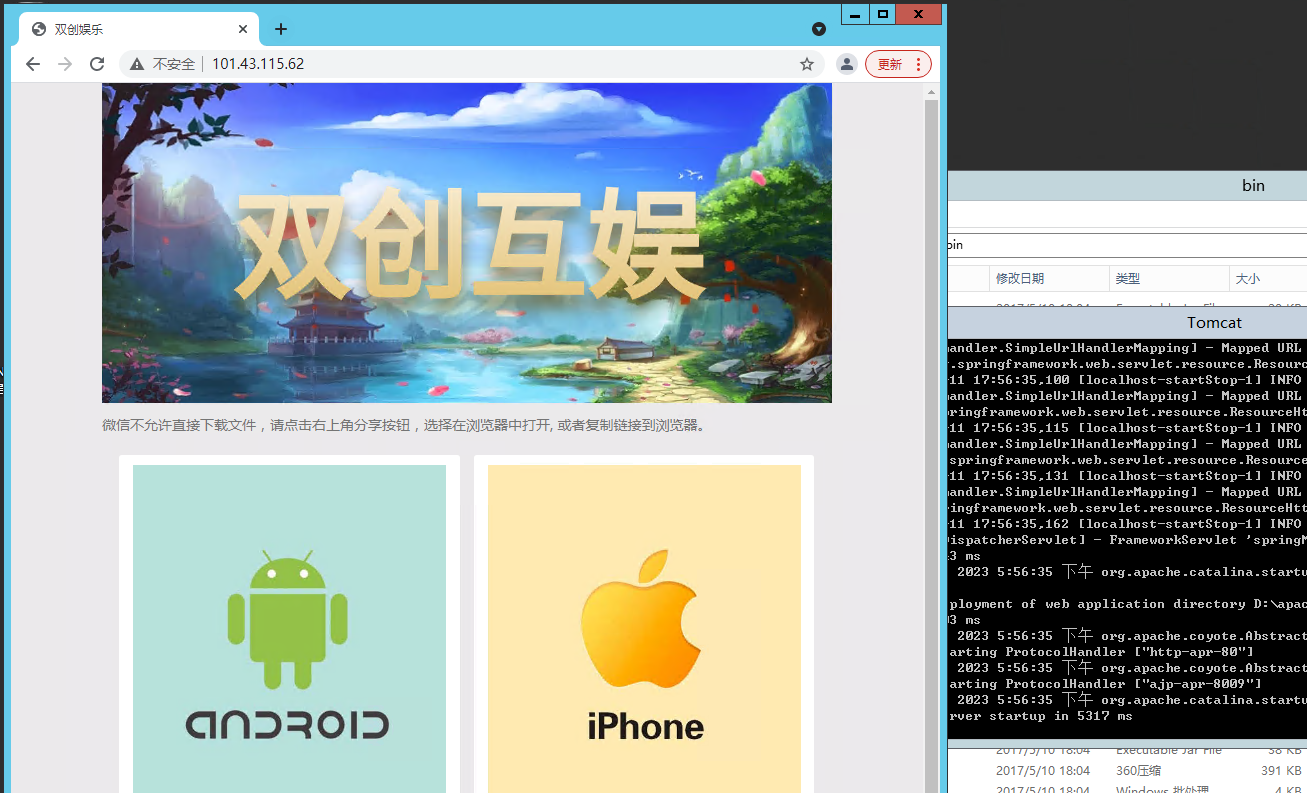Close the 双创娱乐 tab
Image resolution: width=1307 pixels, height=793 pixels.
click(243, 29)
